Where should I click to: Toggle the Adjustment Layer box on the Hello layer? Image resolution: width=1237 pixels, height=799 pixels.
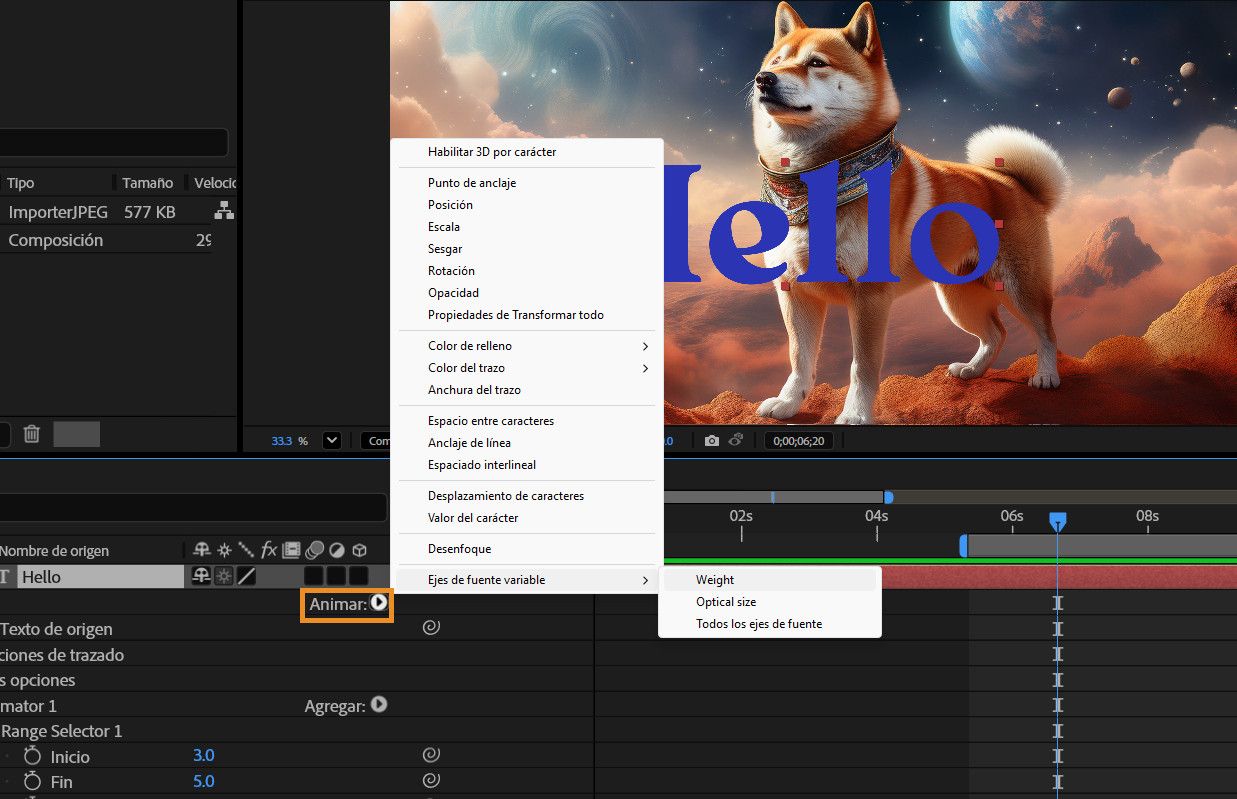(x=336, y=577)
